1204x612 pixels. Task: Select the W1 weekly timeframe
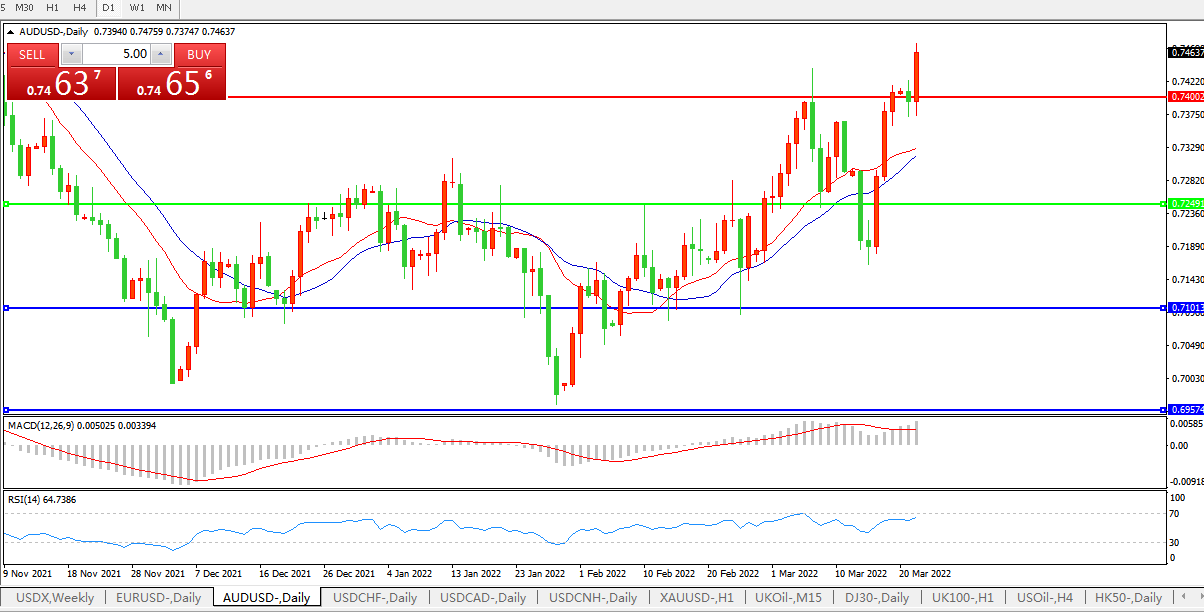(137, 7)
